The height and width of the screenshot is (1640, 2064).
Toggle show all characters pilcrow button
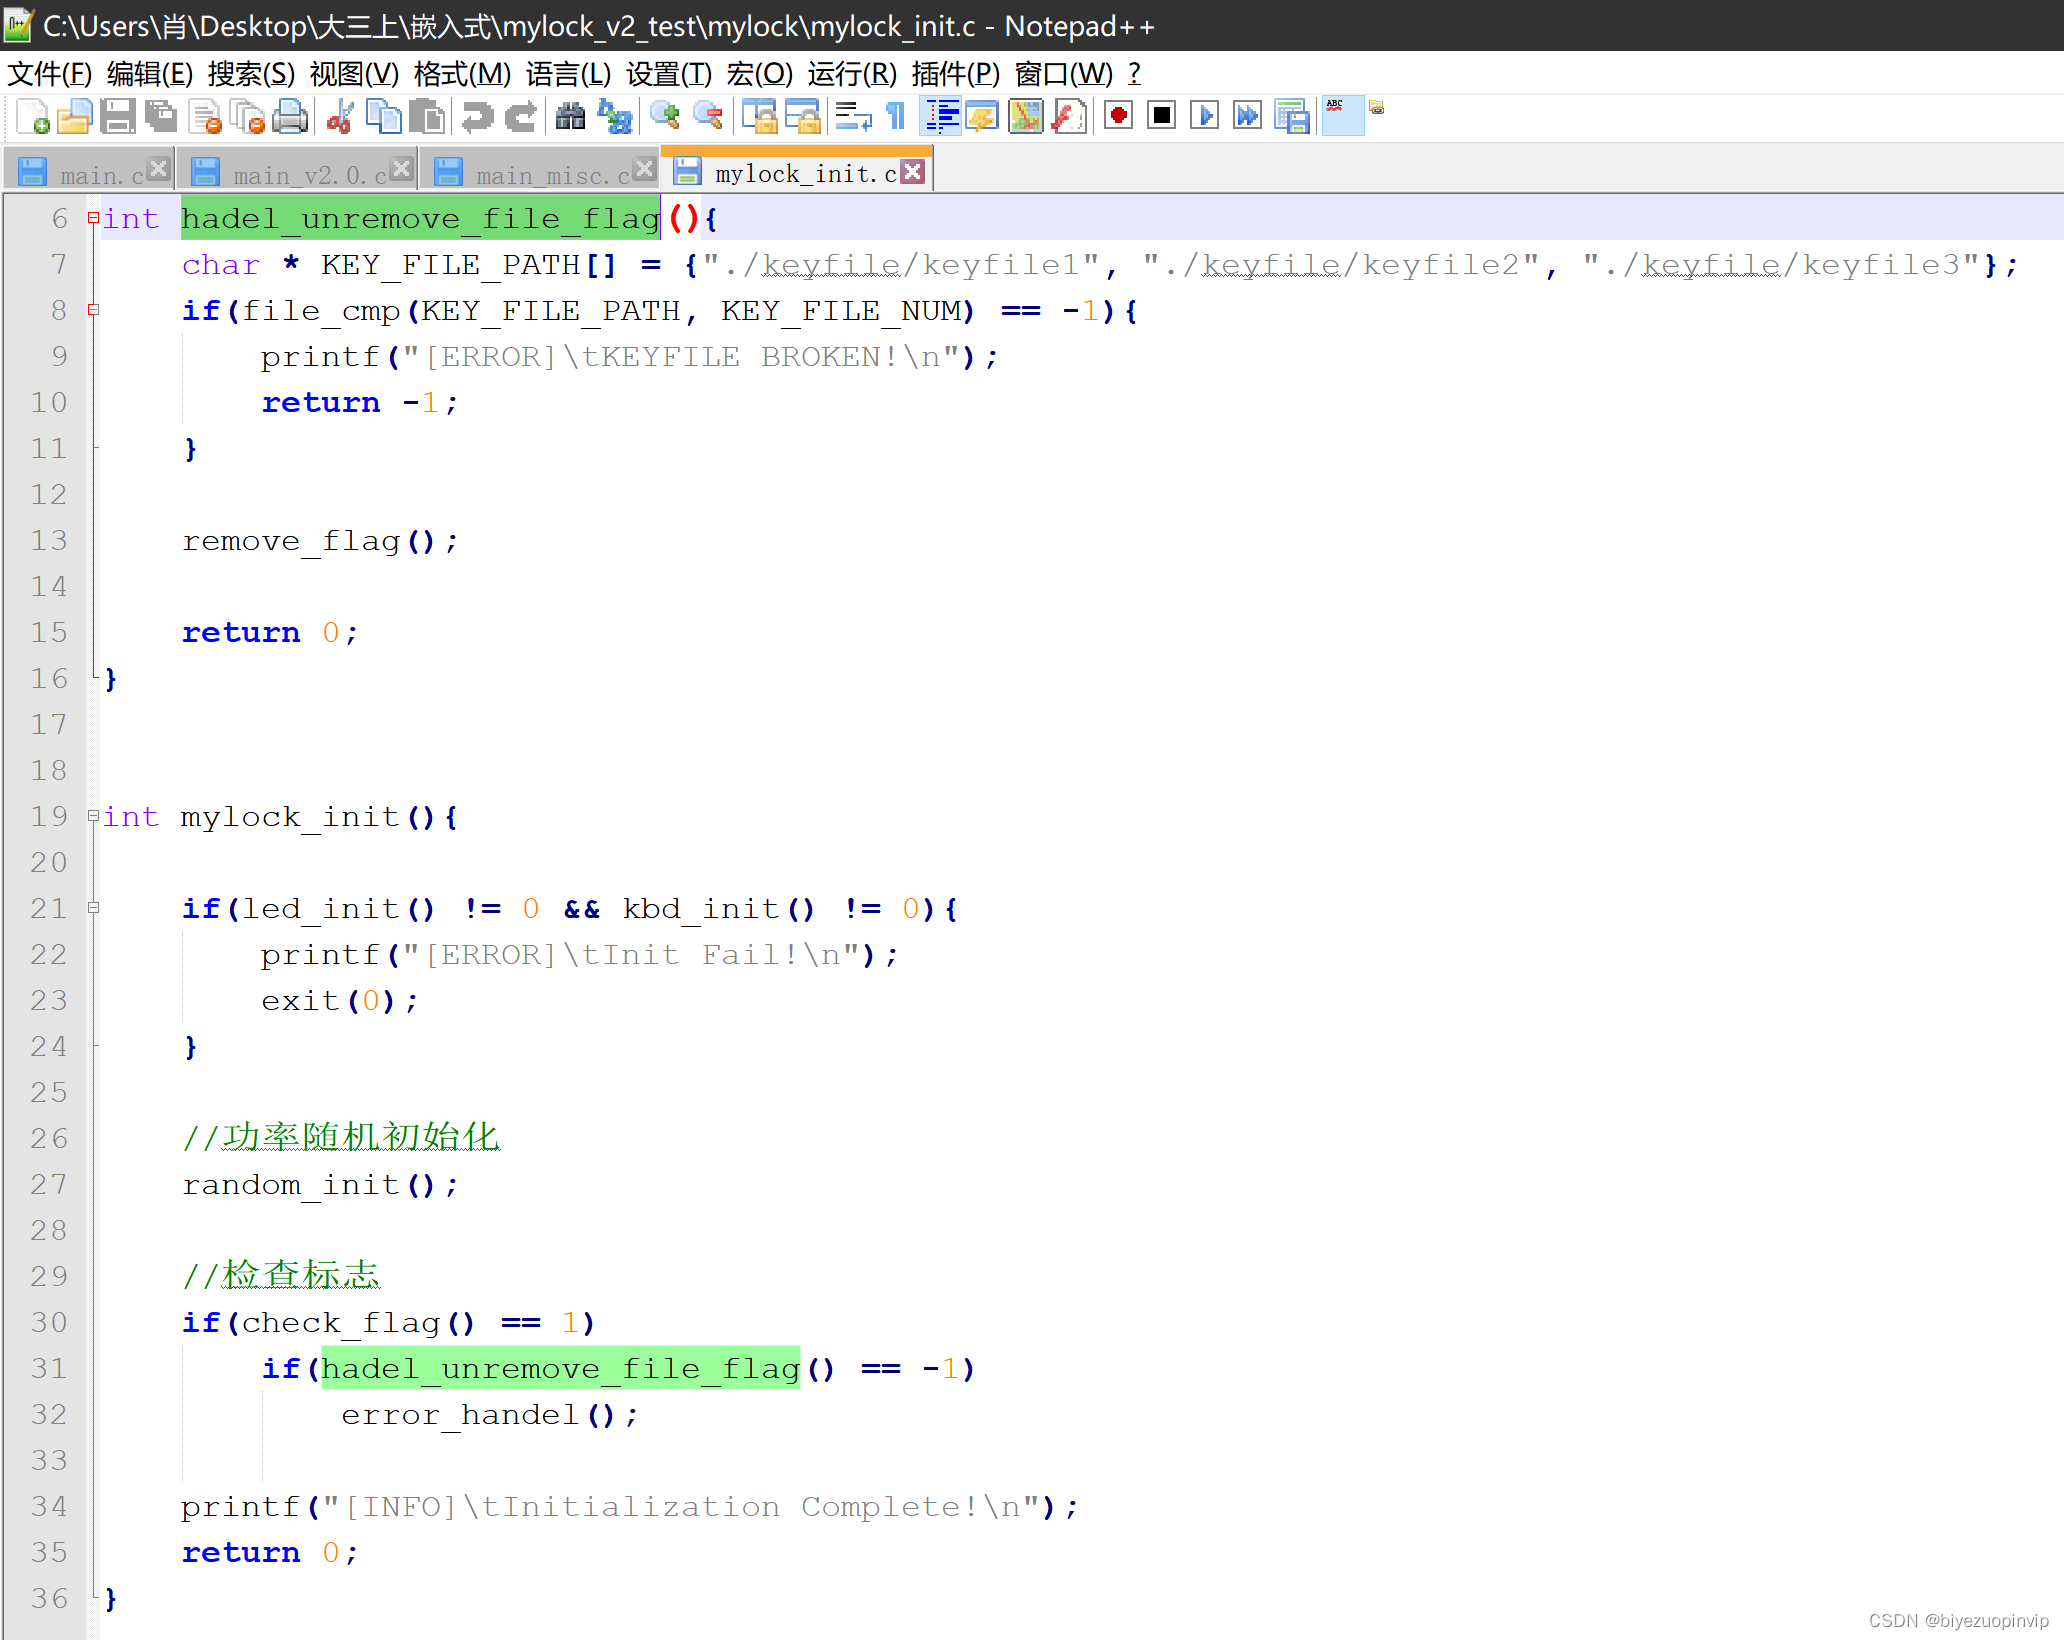pyautogui.click(x=896, y=117)
